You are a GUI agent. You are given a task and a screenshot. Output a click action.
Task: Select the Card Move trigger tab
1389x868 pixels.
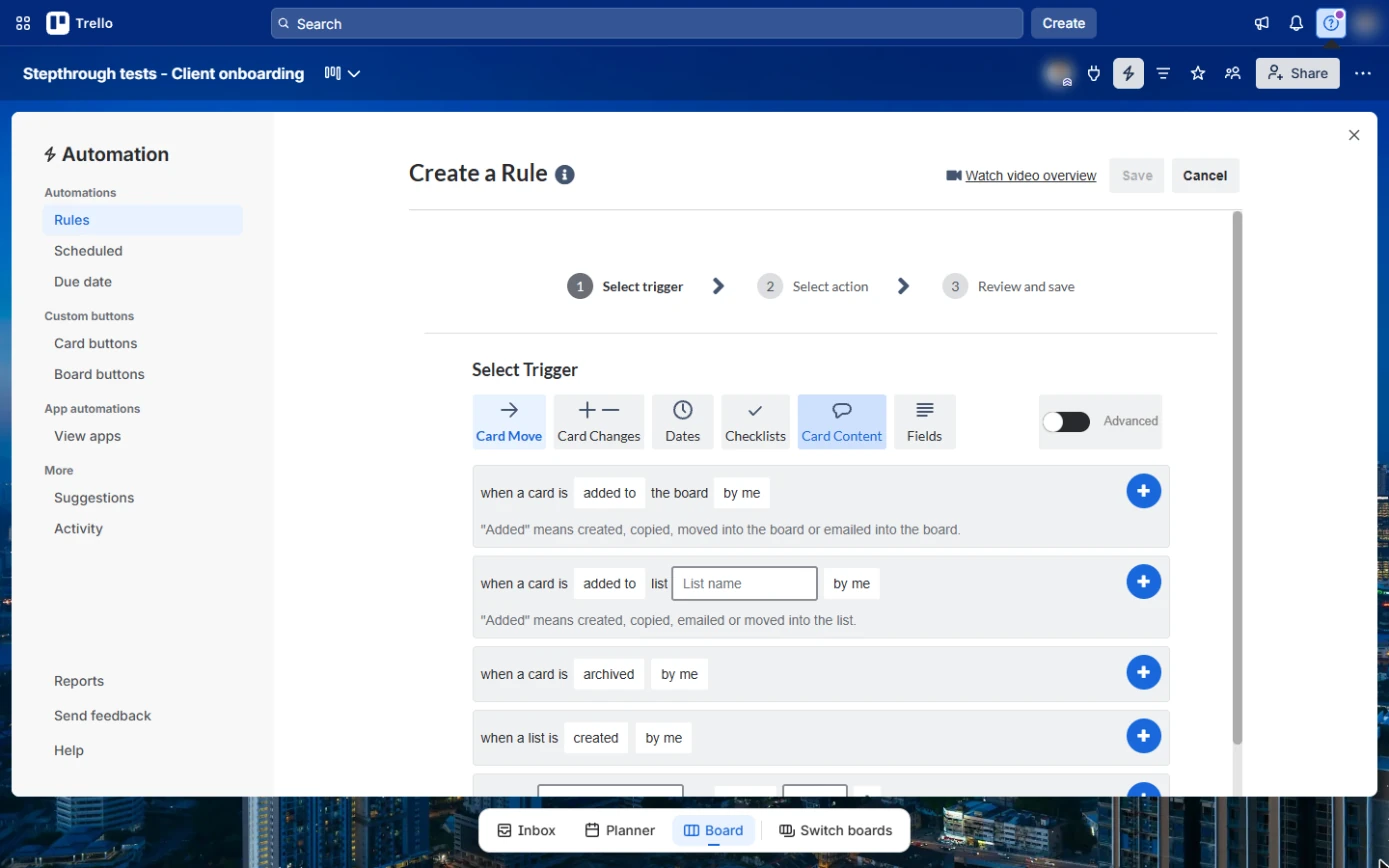pos(509,421)
